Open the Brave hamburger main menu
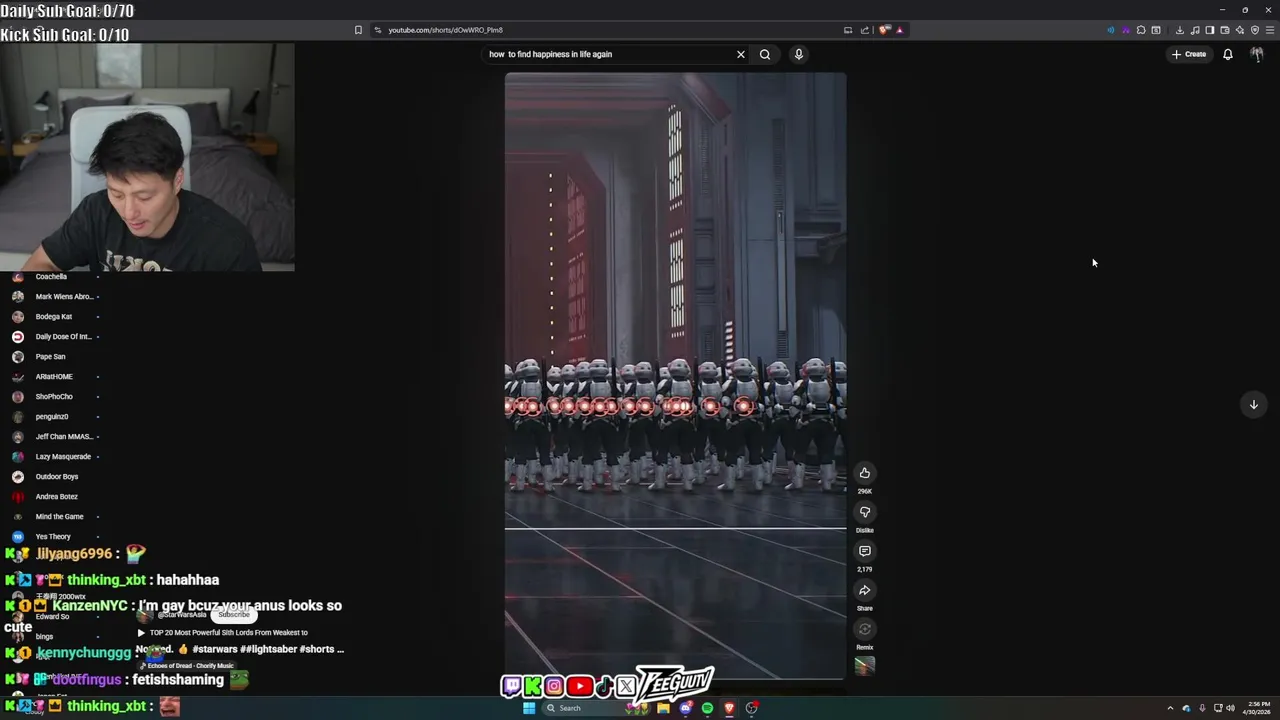This screenshot has height=720, width=1280. tap(1270, 30)
